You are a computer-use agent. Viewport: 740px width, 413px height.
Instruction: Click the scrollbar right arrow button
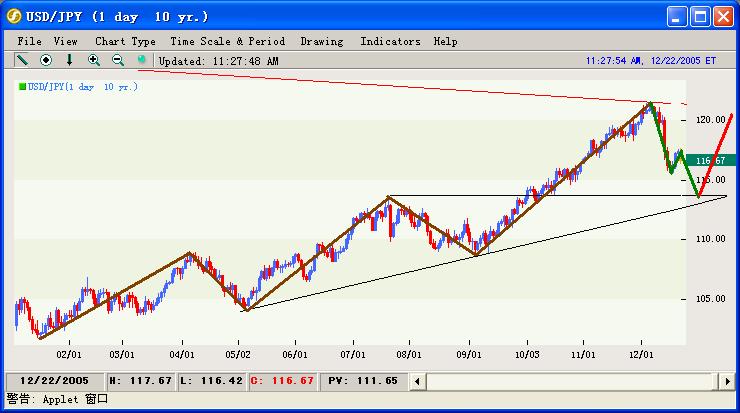[x=727, y=381]
